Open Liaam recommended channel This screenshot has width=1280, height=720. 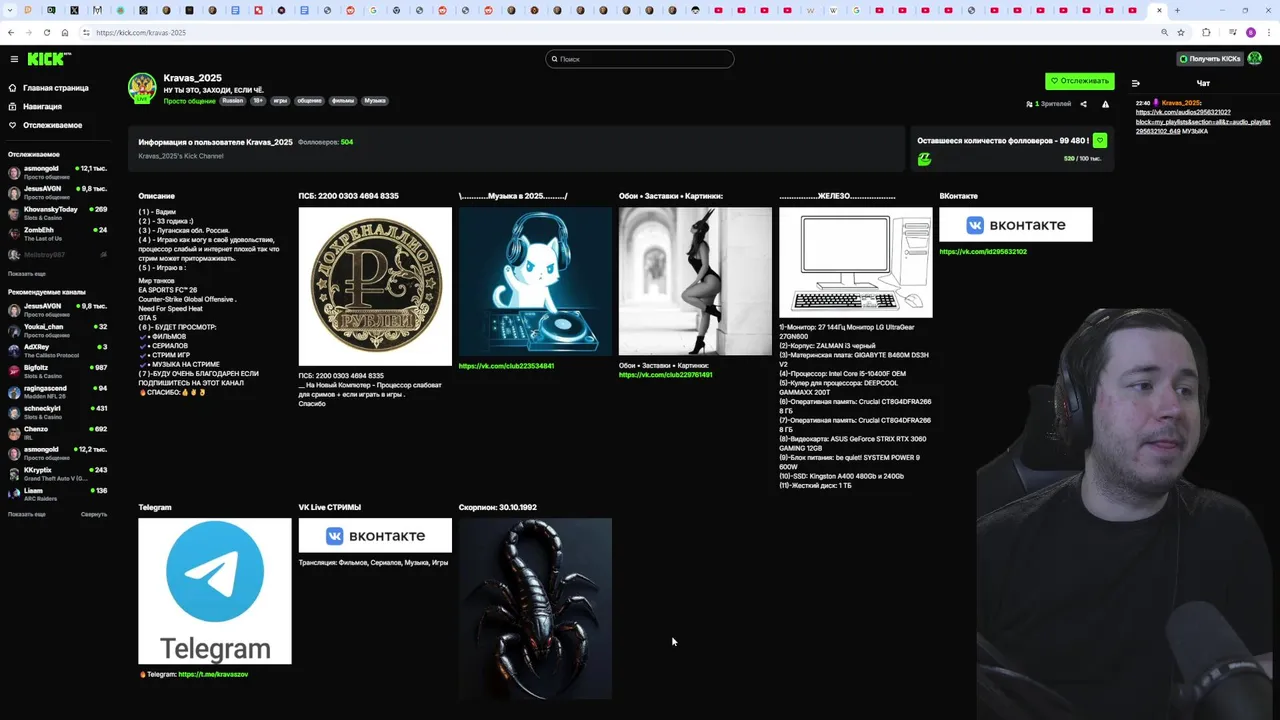(x=58, y=494)
